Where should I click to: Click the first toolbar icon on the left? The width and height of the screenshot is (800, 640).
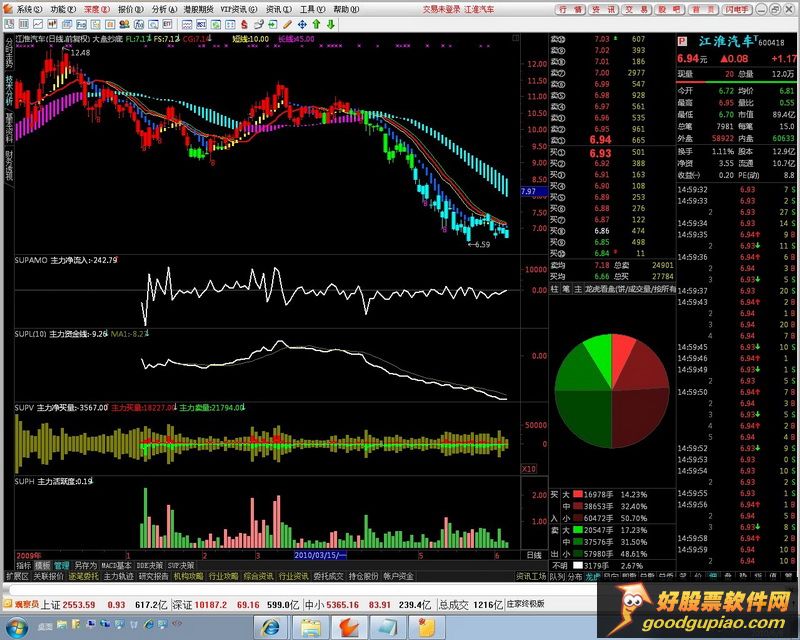click(9, 24)
